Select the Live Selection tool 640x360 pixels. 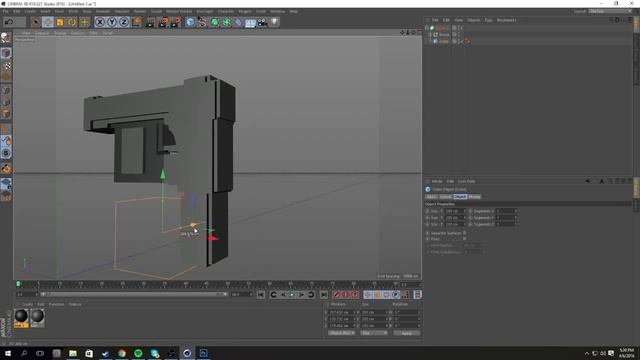(x=36, y=22)
